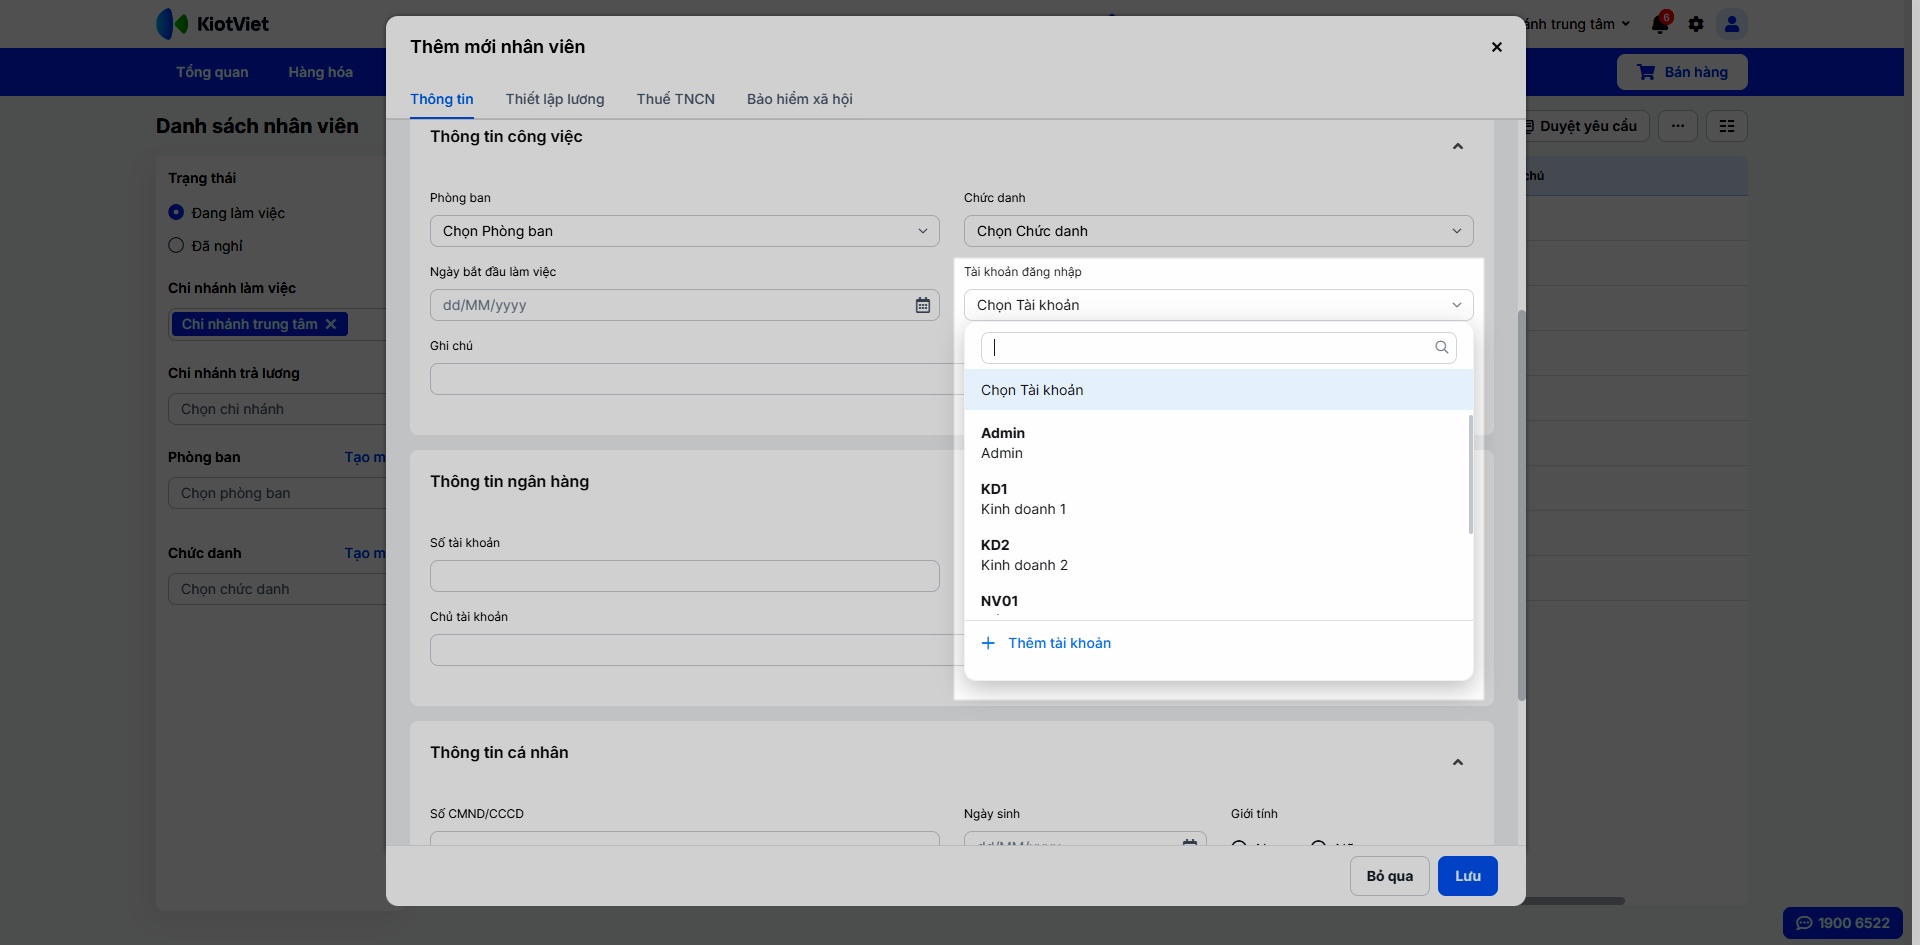The height and width of the screenshot is (945, 1920).
Task: Click the Ngày bắt đầu làm việc date field
Action: (685, 305)
